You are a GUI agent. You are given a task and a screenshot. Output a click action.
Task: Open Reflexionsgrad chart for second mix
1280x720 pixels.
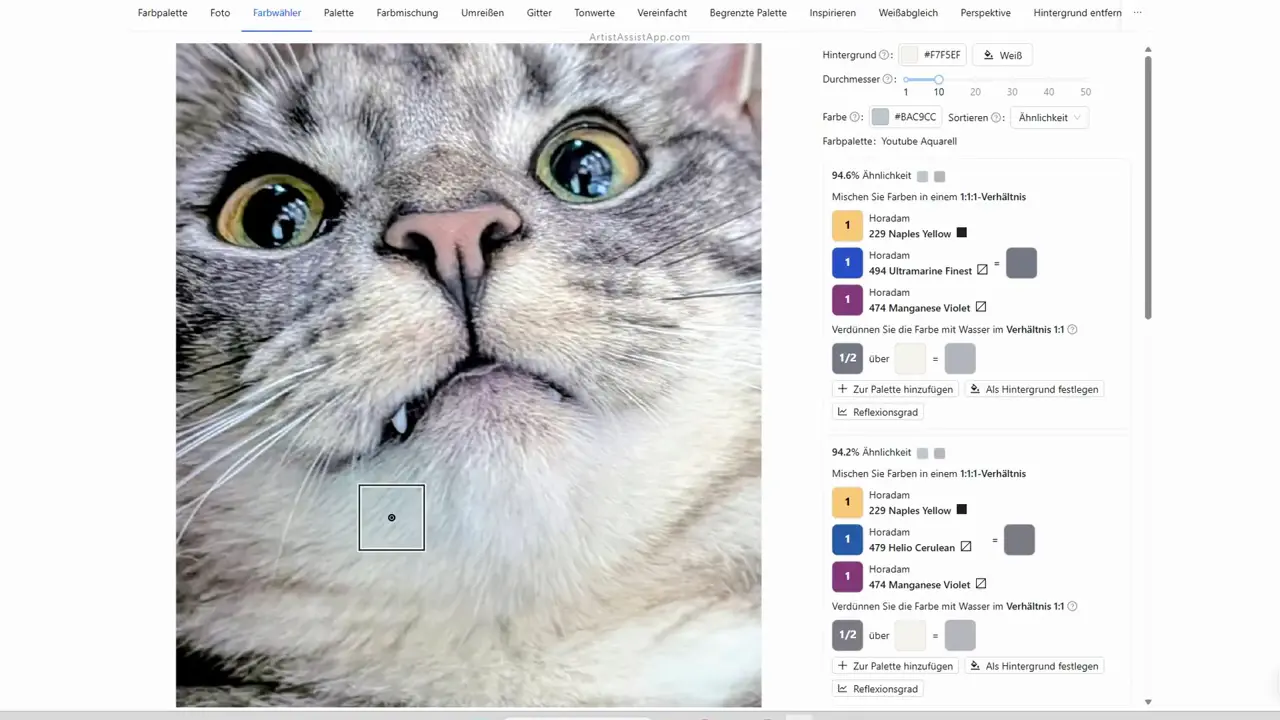pos(878,689)
